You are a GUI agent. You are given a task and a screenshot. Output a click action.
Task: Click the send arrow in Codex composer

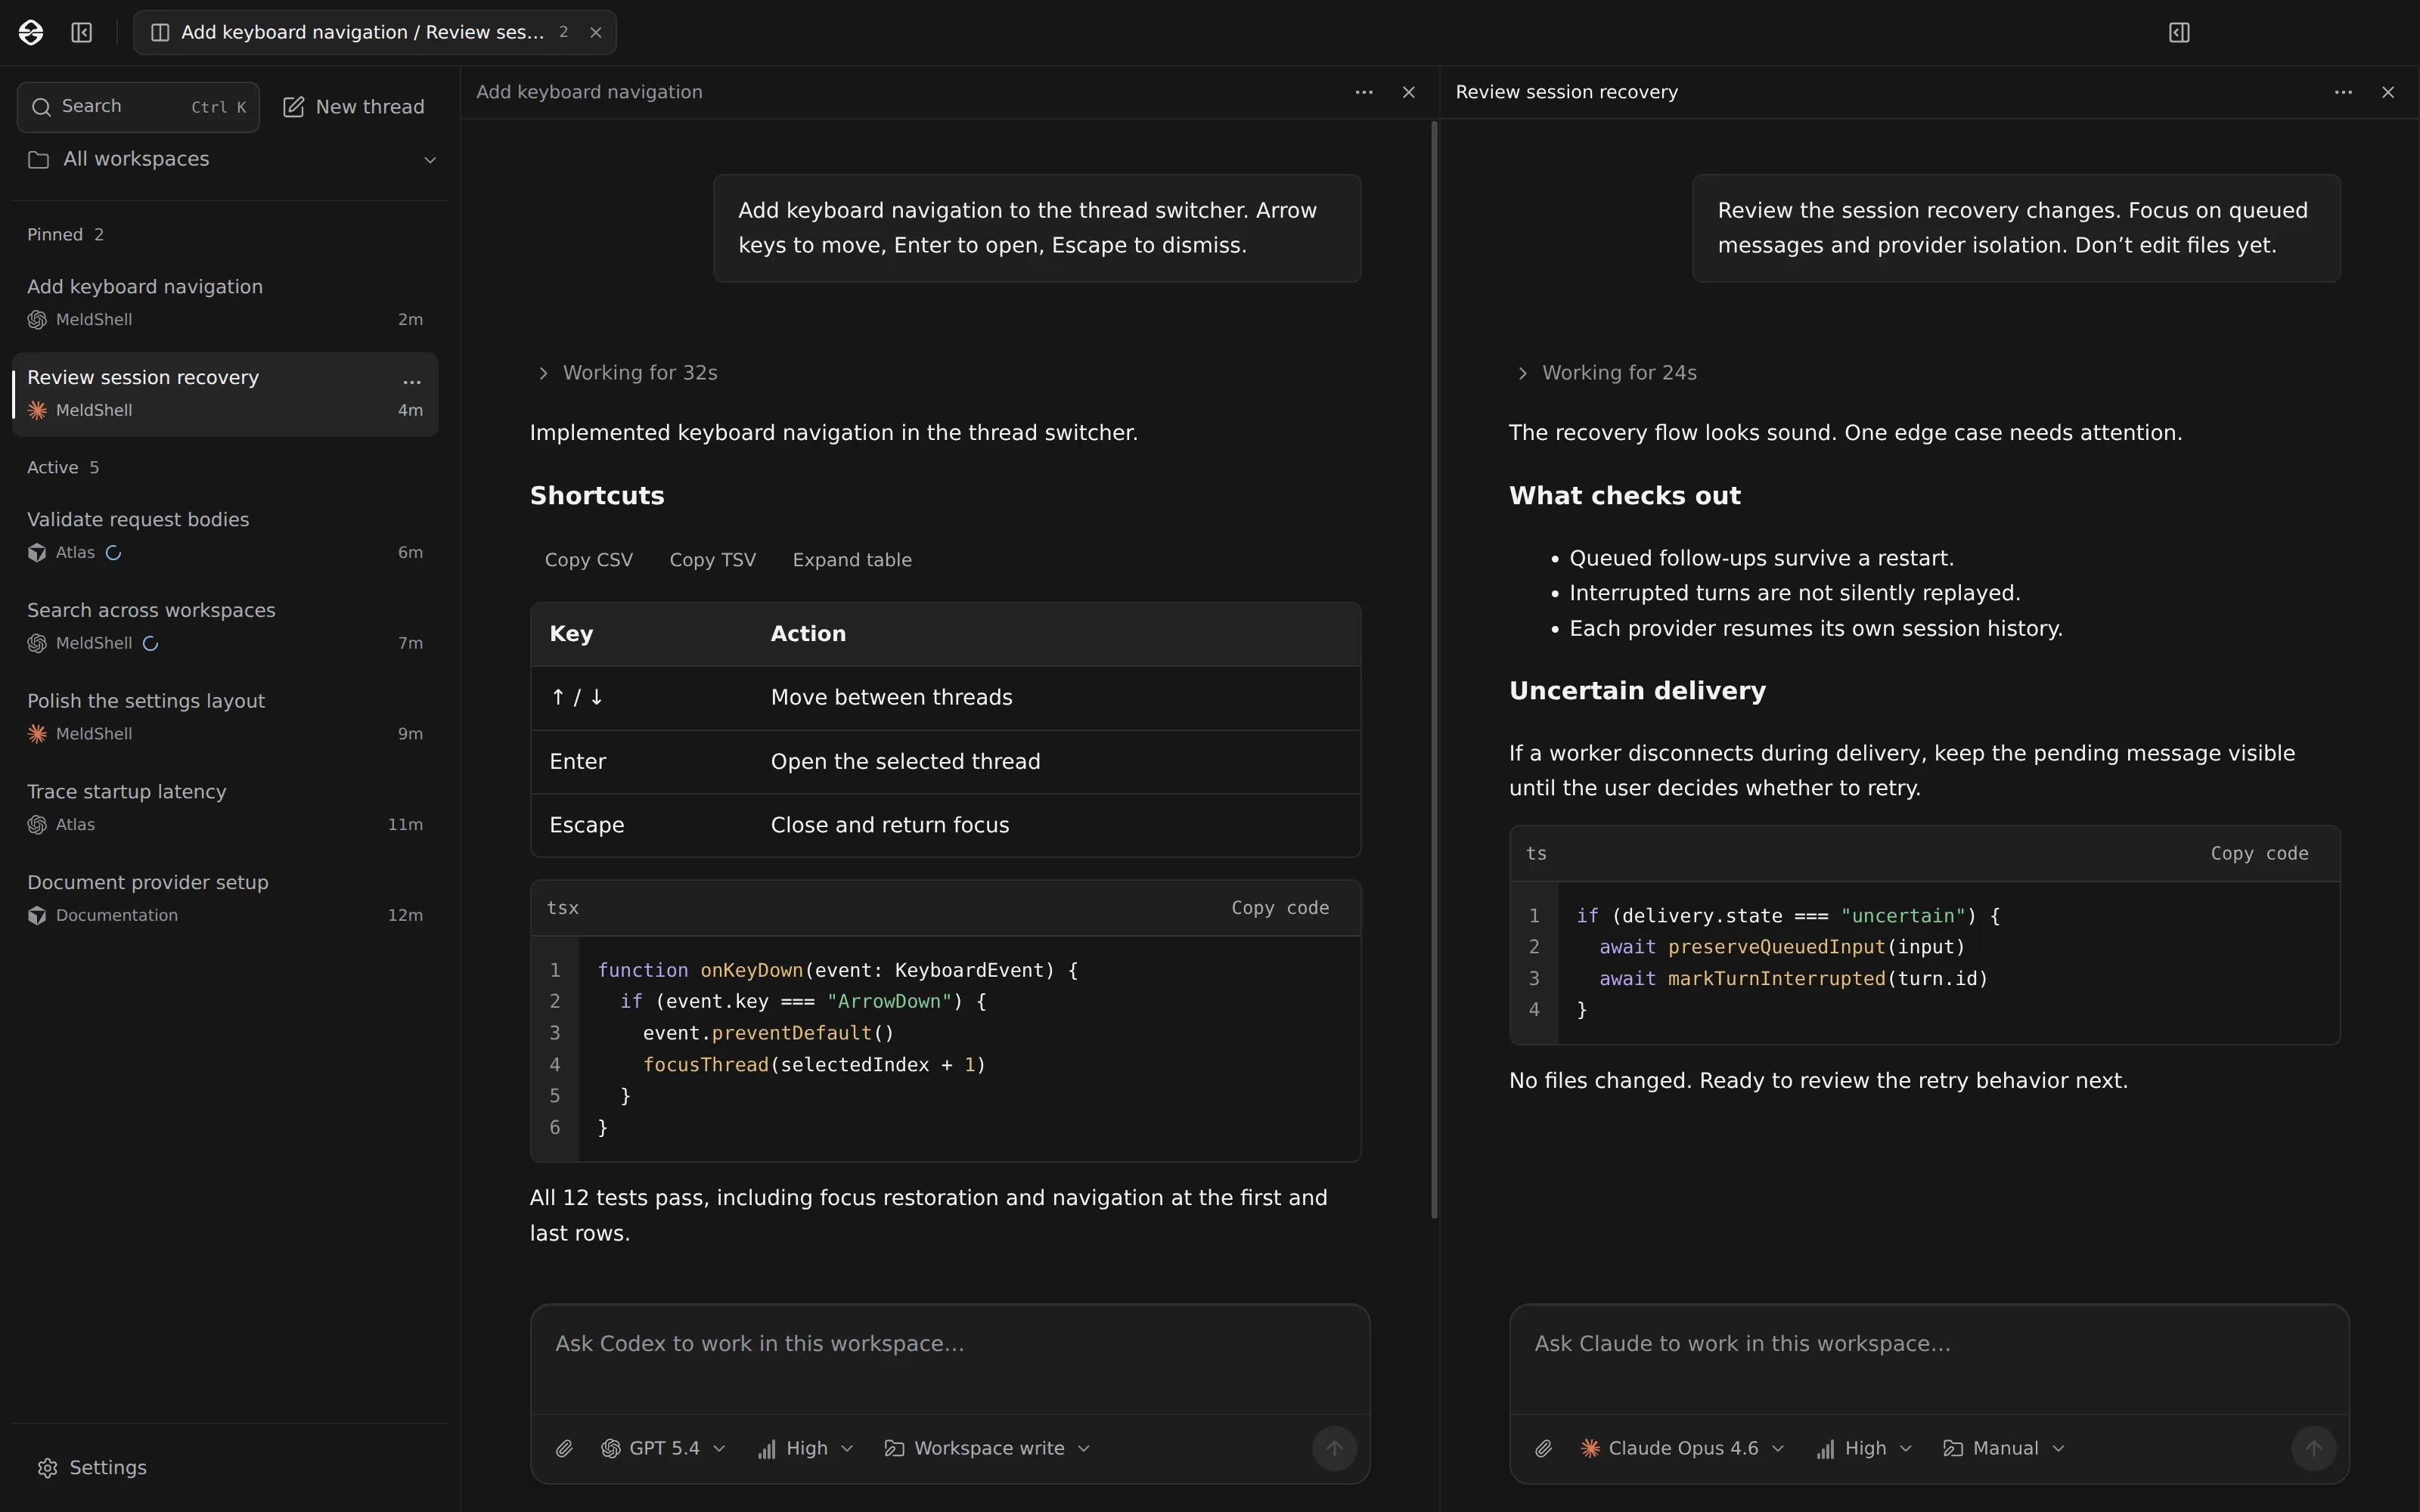point(1334,1448)
